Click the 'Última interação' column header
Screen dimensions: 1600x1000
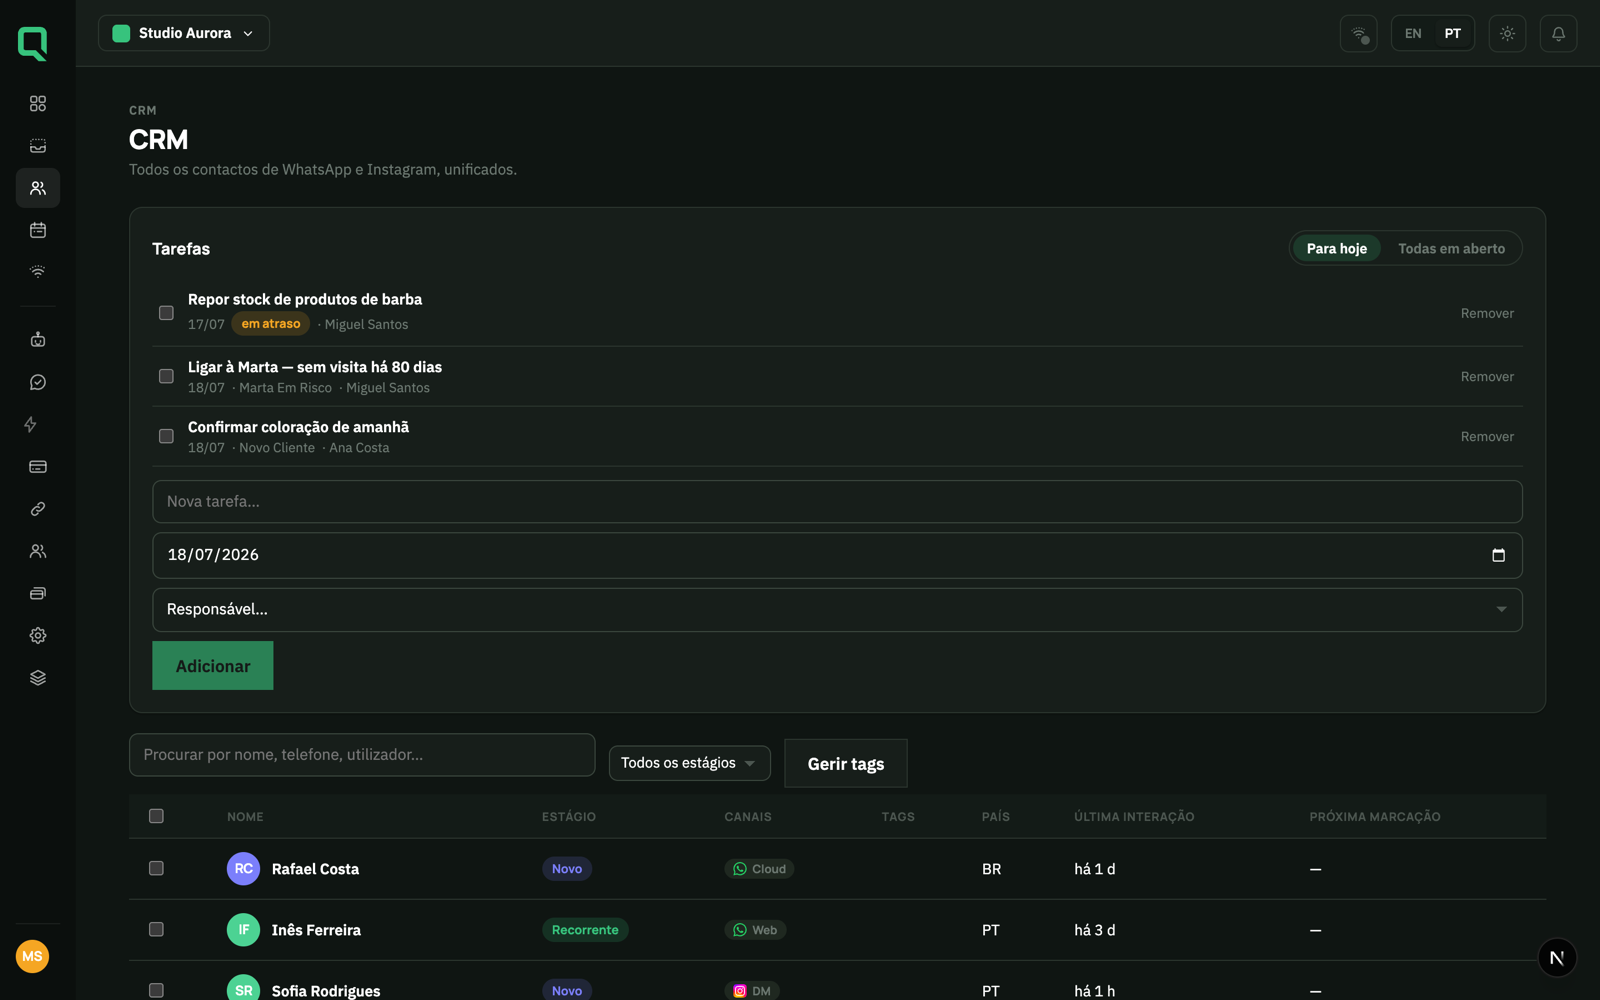1134,817
